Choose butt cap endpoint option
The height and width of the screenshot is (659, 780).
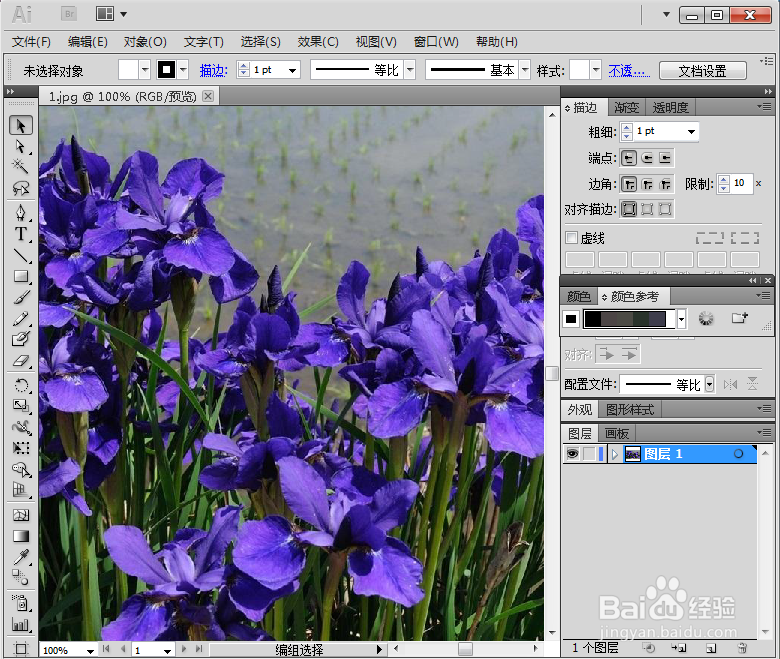tap(629, 158)
